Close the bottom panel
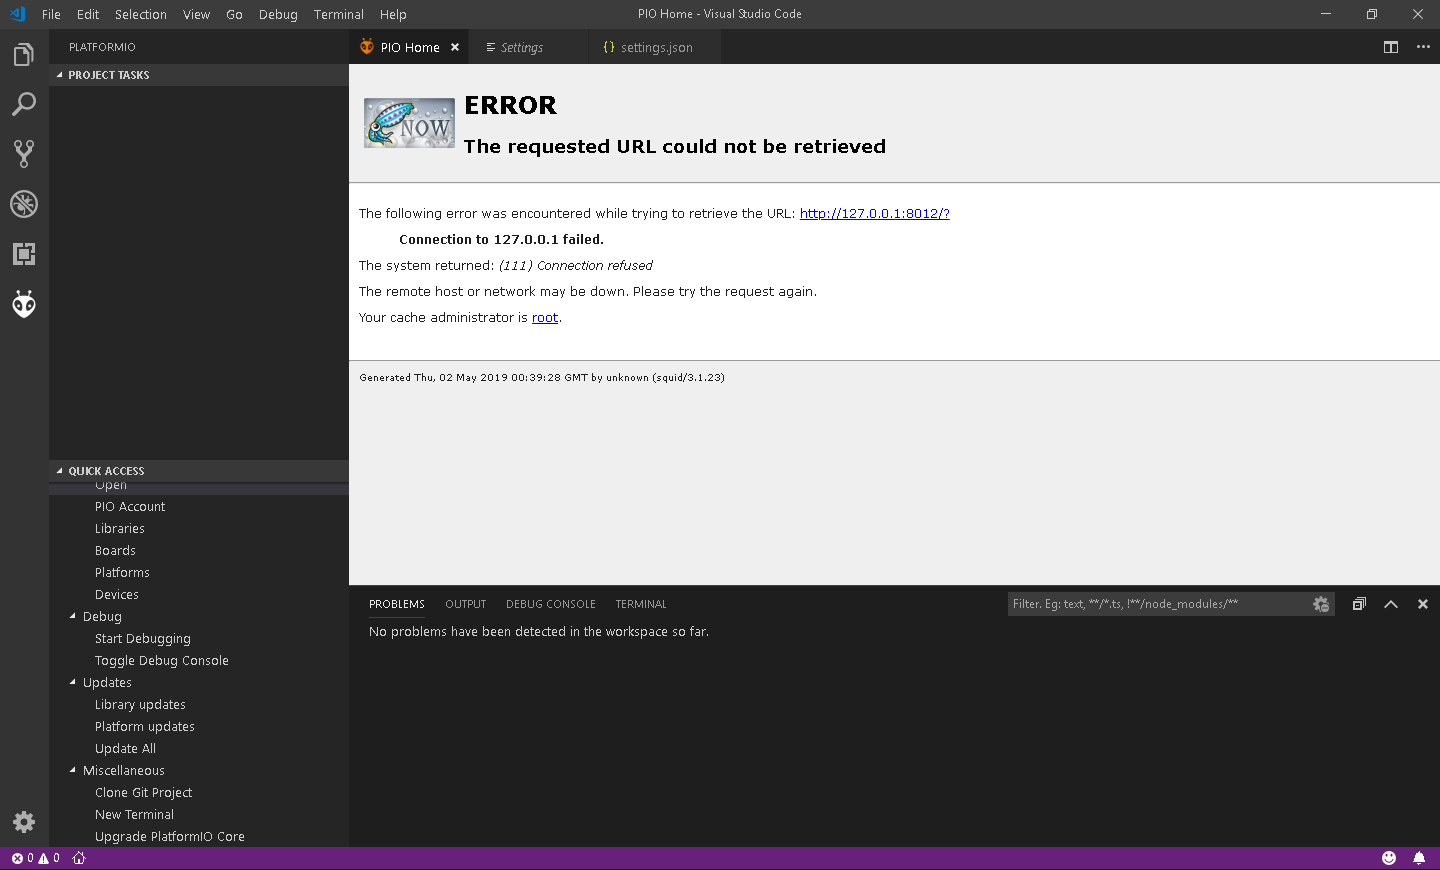This screenshot has width=1440, height=870. (1423, 604)
